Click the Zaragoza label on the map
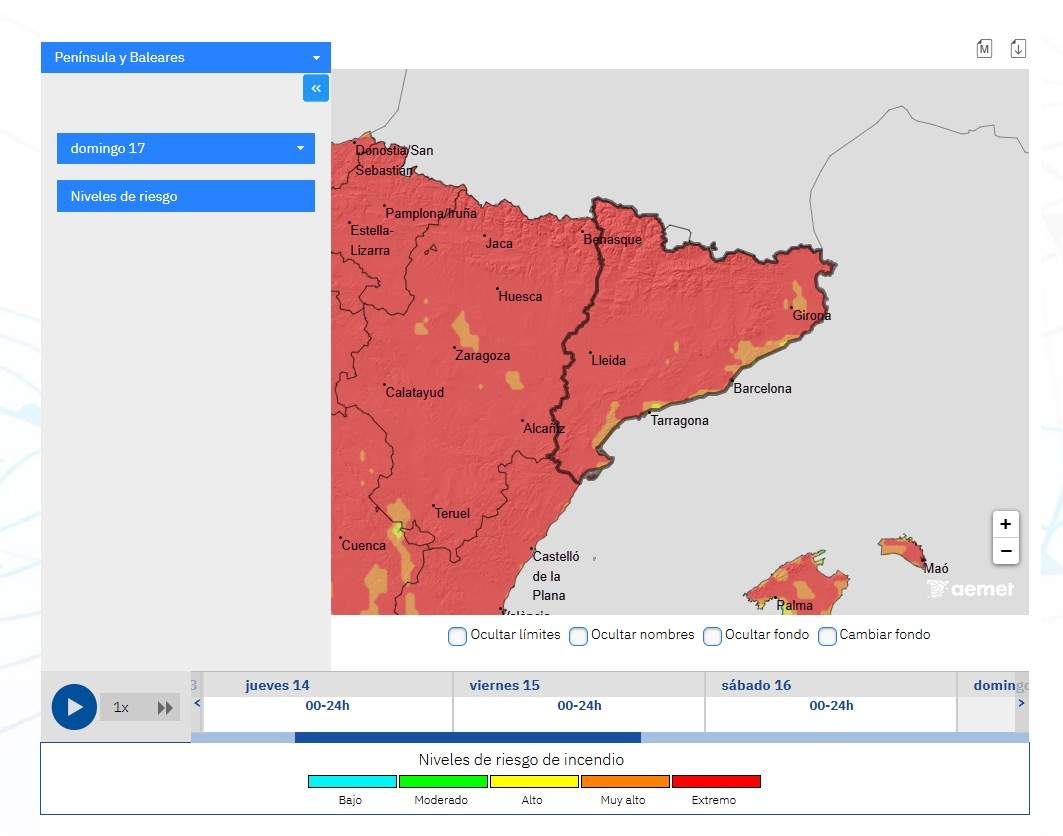 click(x=483, y=355)
